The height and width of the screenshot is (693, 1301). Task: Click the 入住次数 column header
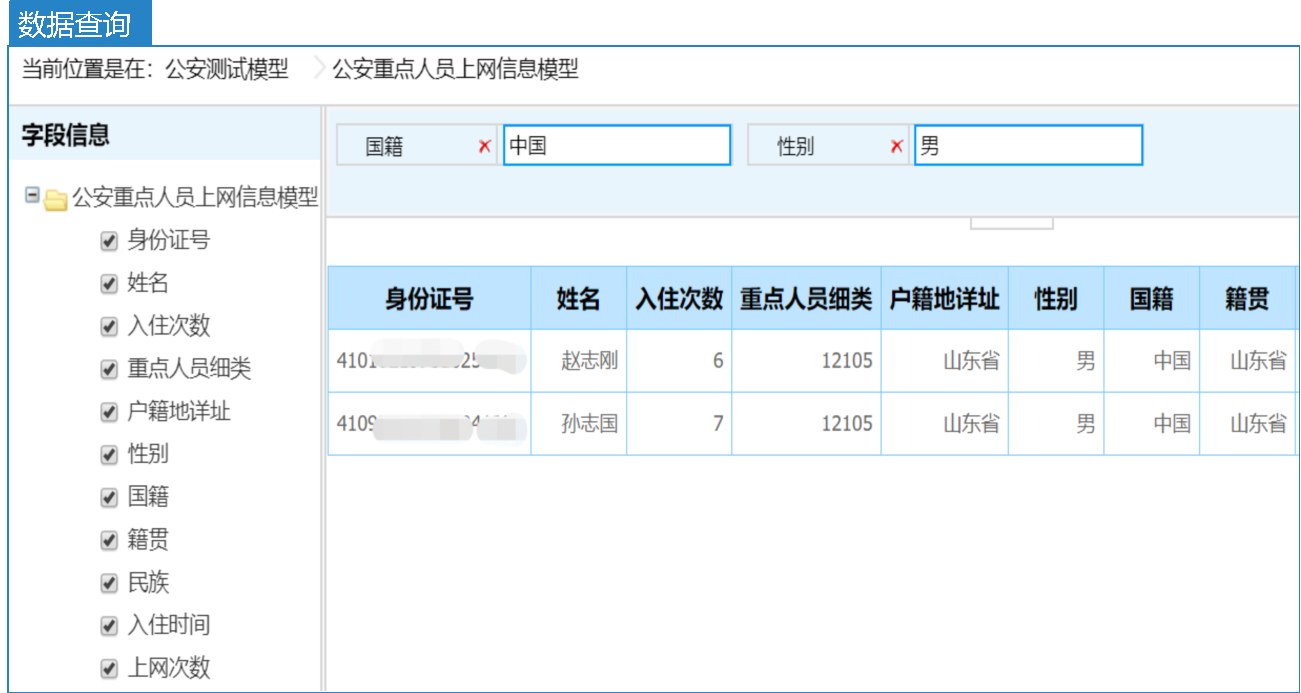click(x=679, y=298)
